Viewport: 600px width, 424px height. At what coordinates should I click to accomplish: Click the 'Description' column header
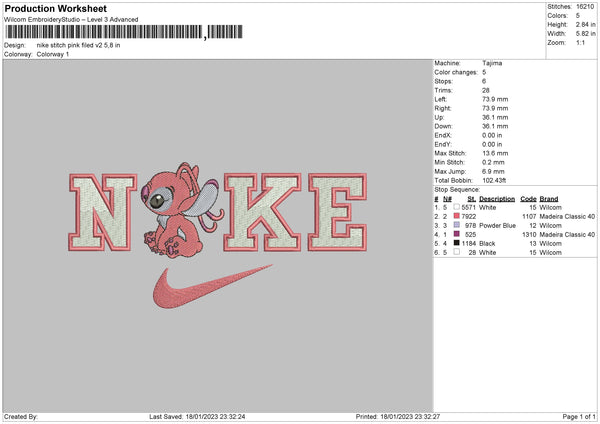point(497,199)
